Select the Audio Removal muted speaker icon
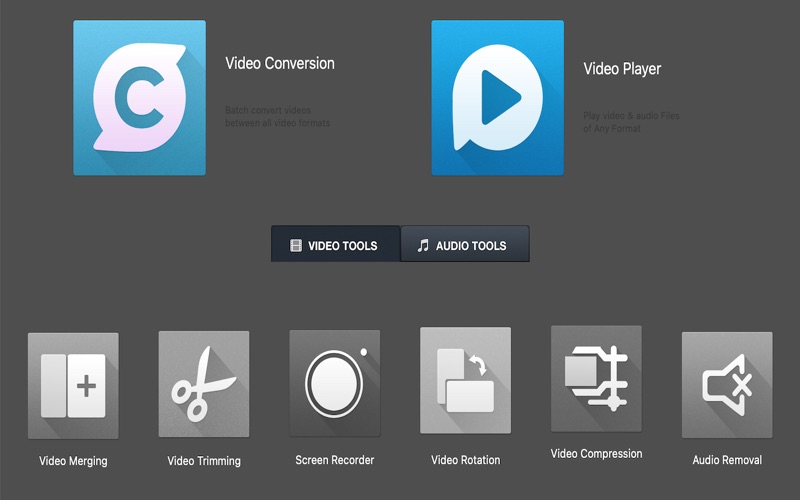Screen dimensions: 800x500 tap(727, 385)
